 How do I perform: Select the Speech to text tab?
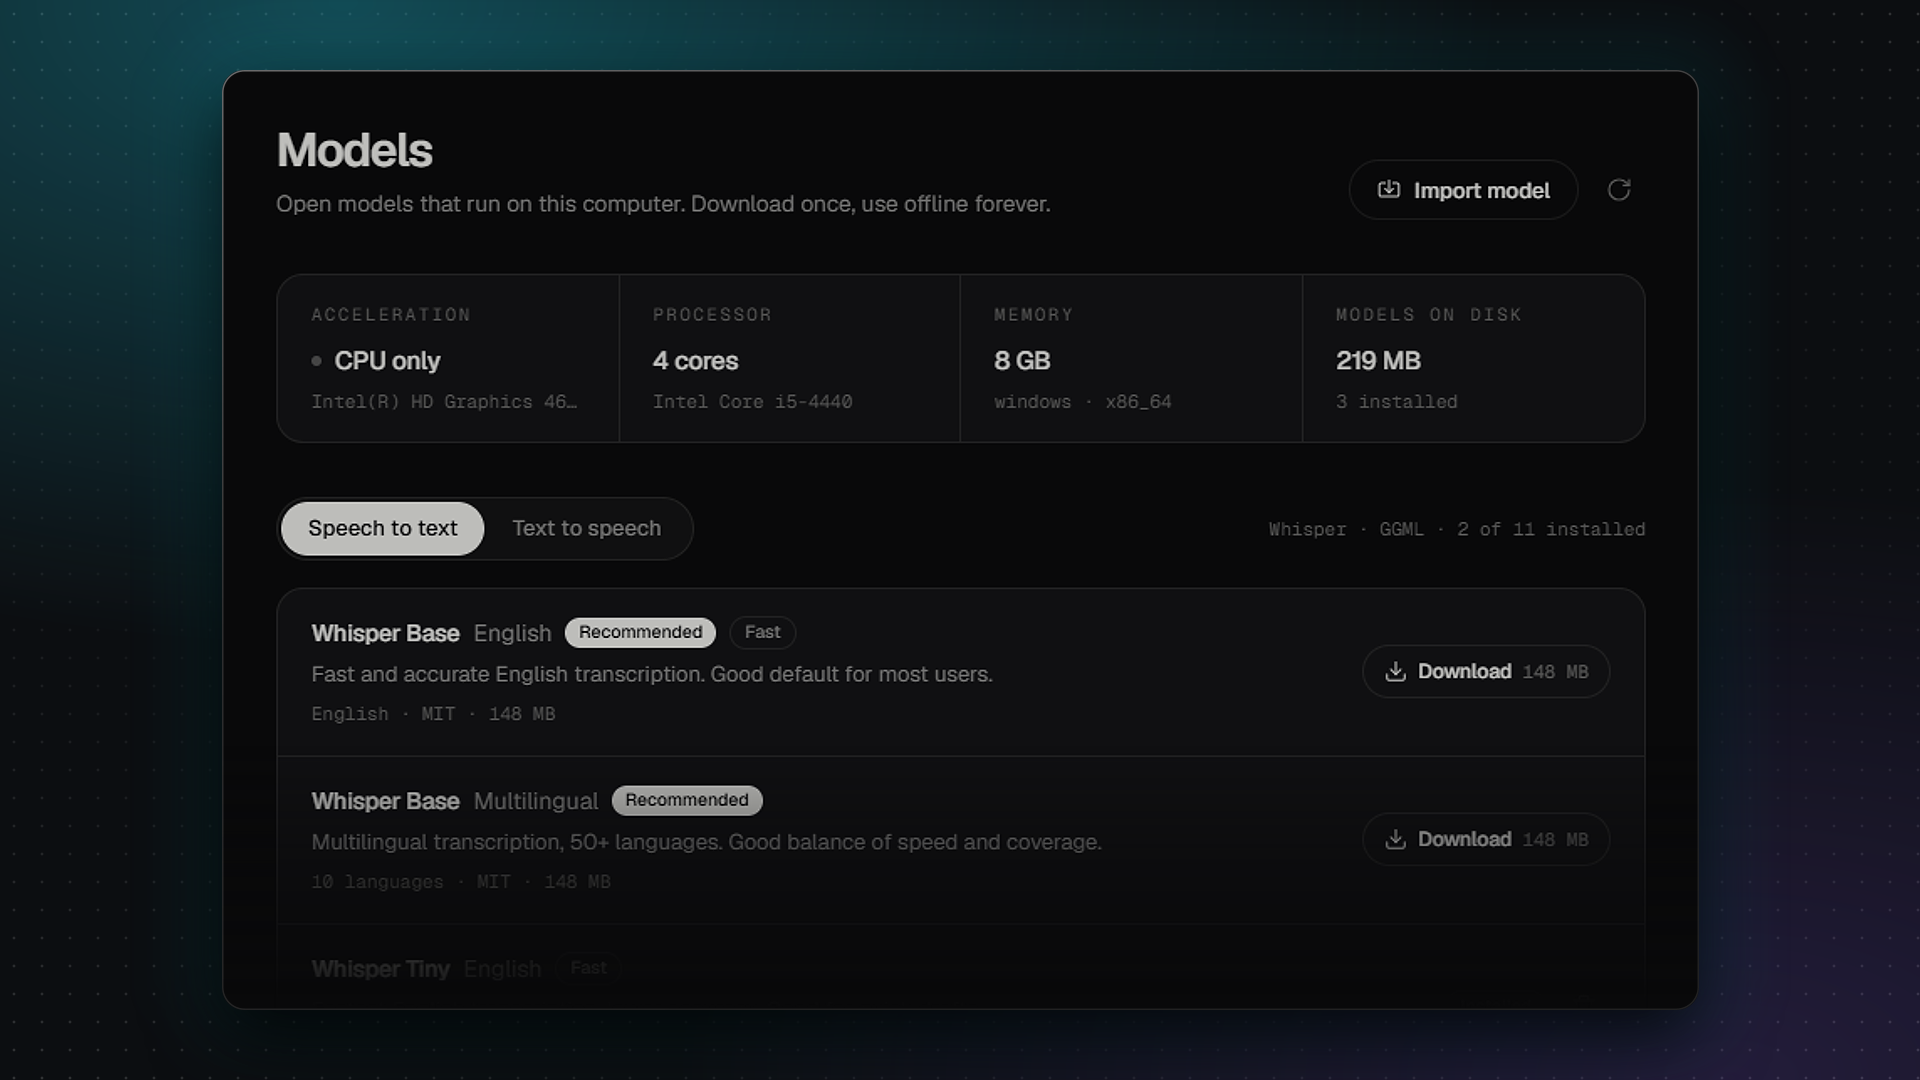click(x=382, y=528)
